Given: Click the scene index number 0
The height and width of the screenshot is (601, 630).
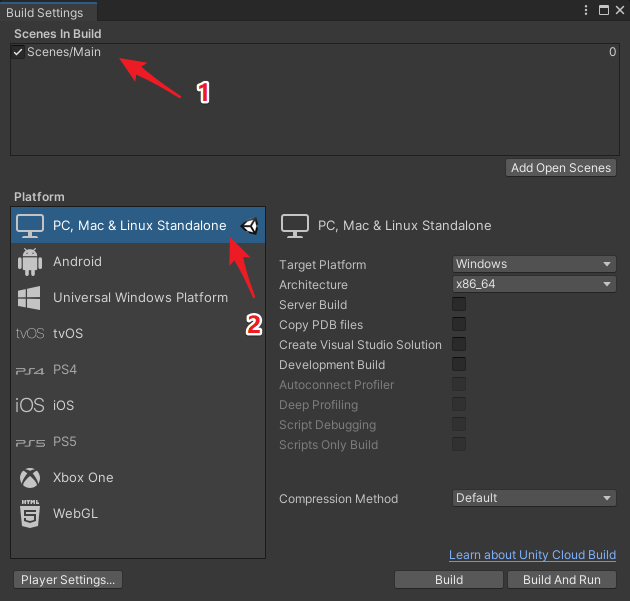Looking at the screenshot, I should (612, 52).
